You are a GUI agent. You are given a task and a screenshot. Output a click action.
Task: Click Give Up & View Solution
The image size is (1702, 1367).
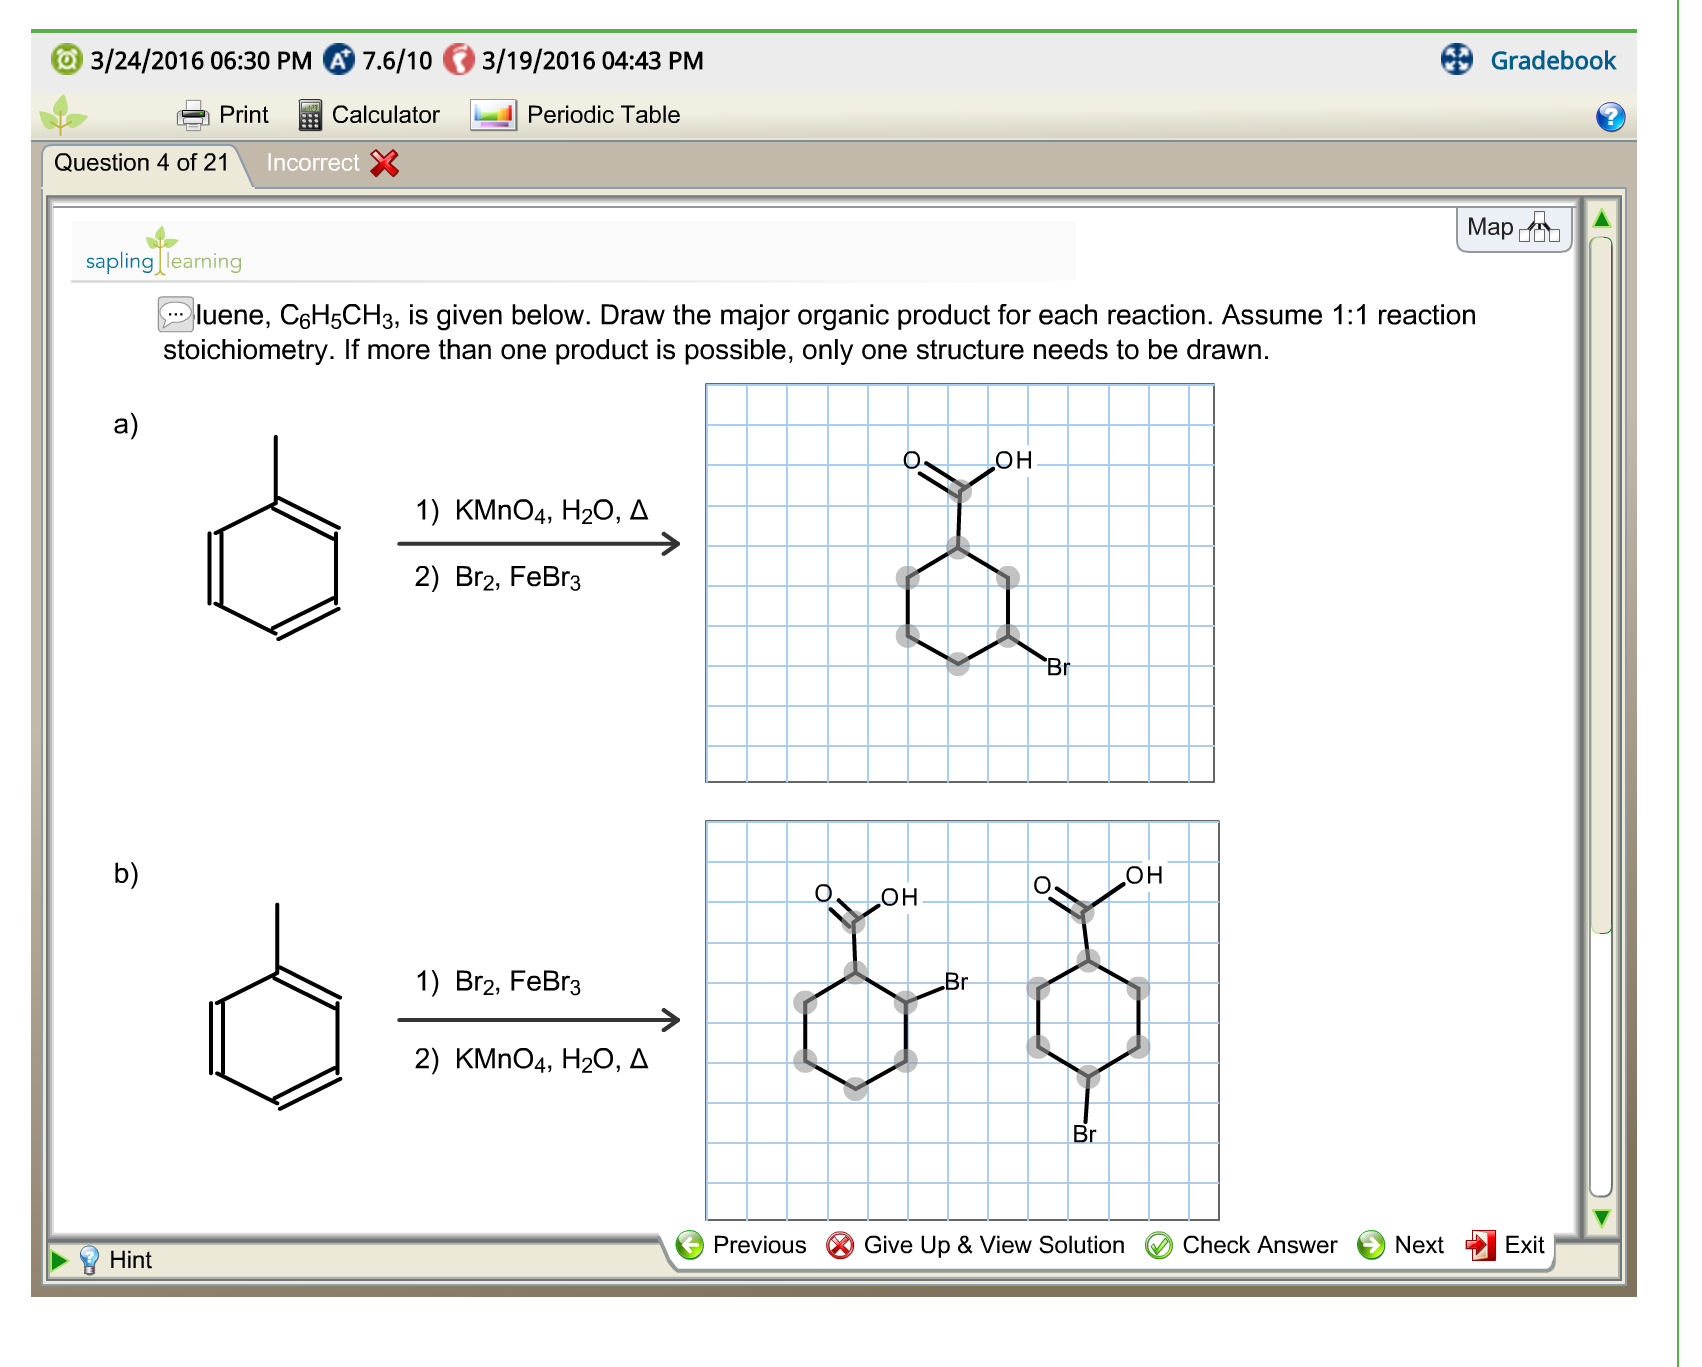point(993,1245)
